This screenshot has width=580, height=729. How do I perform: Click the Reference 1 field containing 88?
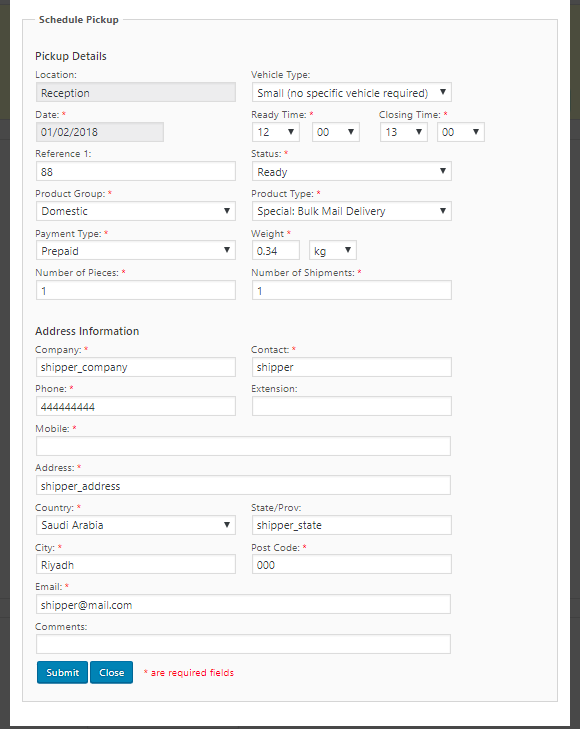pyautogui.click(x=136, y=172)
